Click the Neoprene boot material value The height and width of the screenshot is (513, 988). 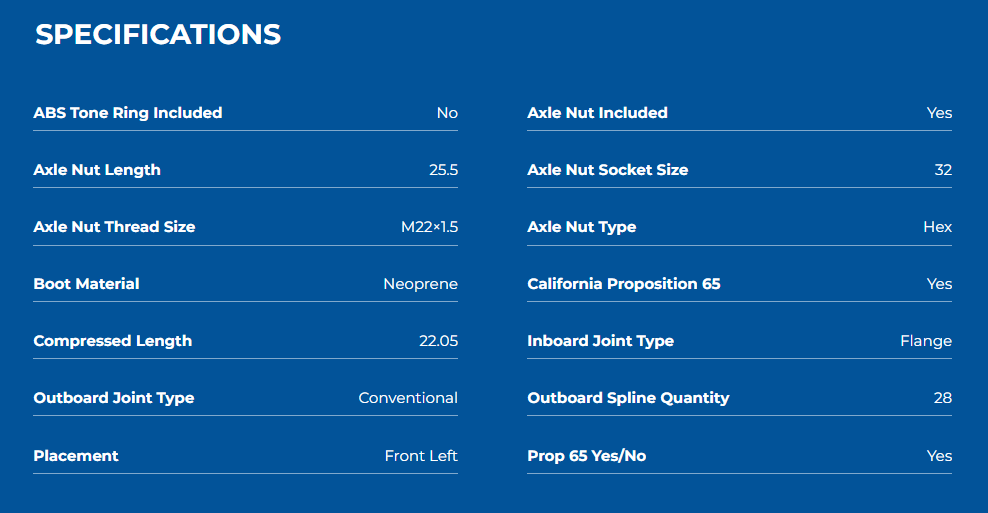pyautogui.click(x=420, y=284)
